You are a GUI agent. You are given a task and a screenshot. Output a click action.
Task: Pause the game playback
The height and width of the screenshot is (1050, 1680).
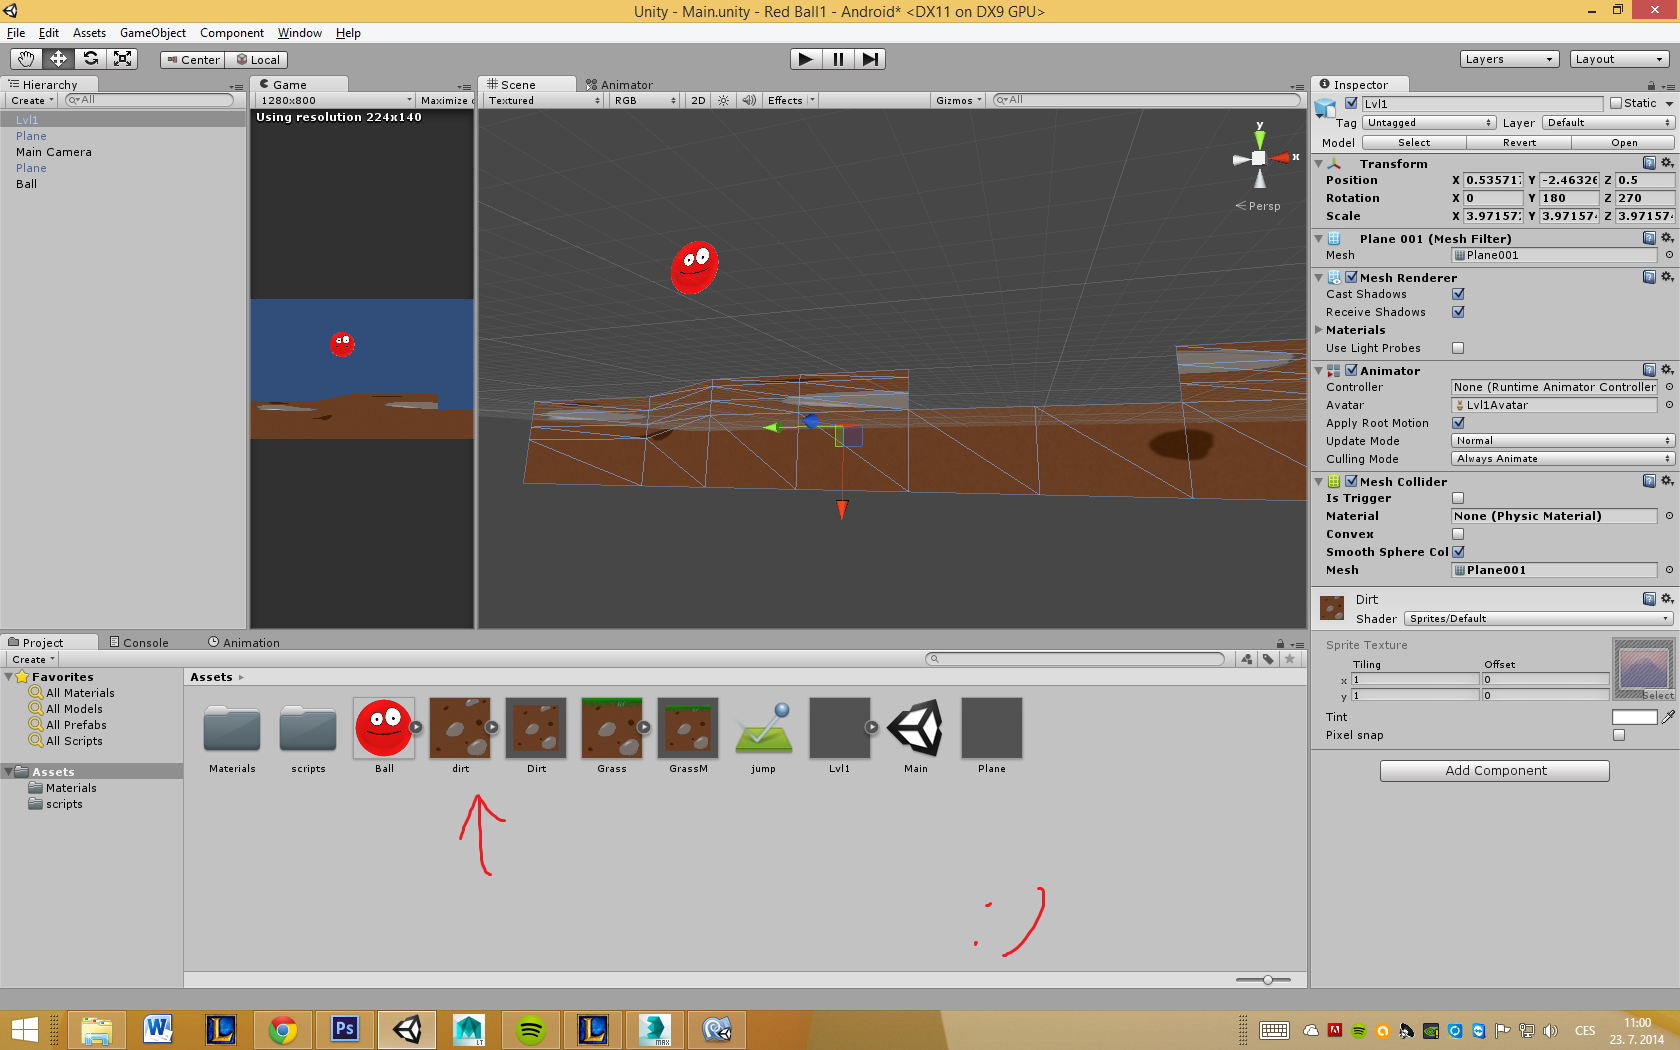(838, 59)
